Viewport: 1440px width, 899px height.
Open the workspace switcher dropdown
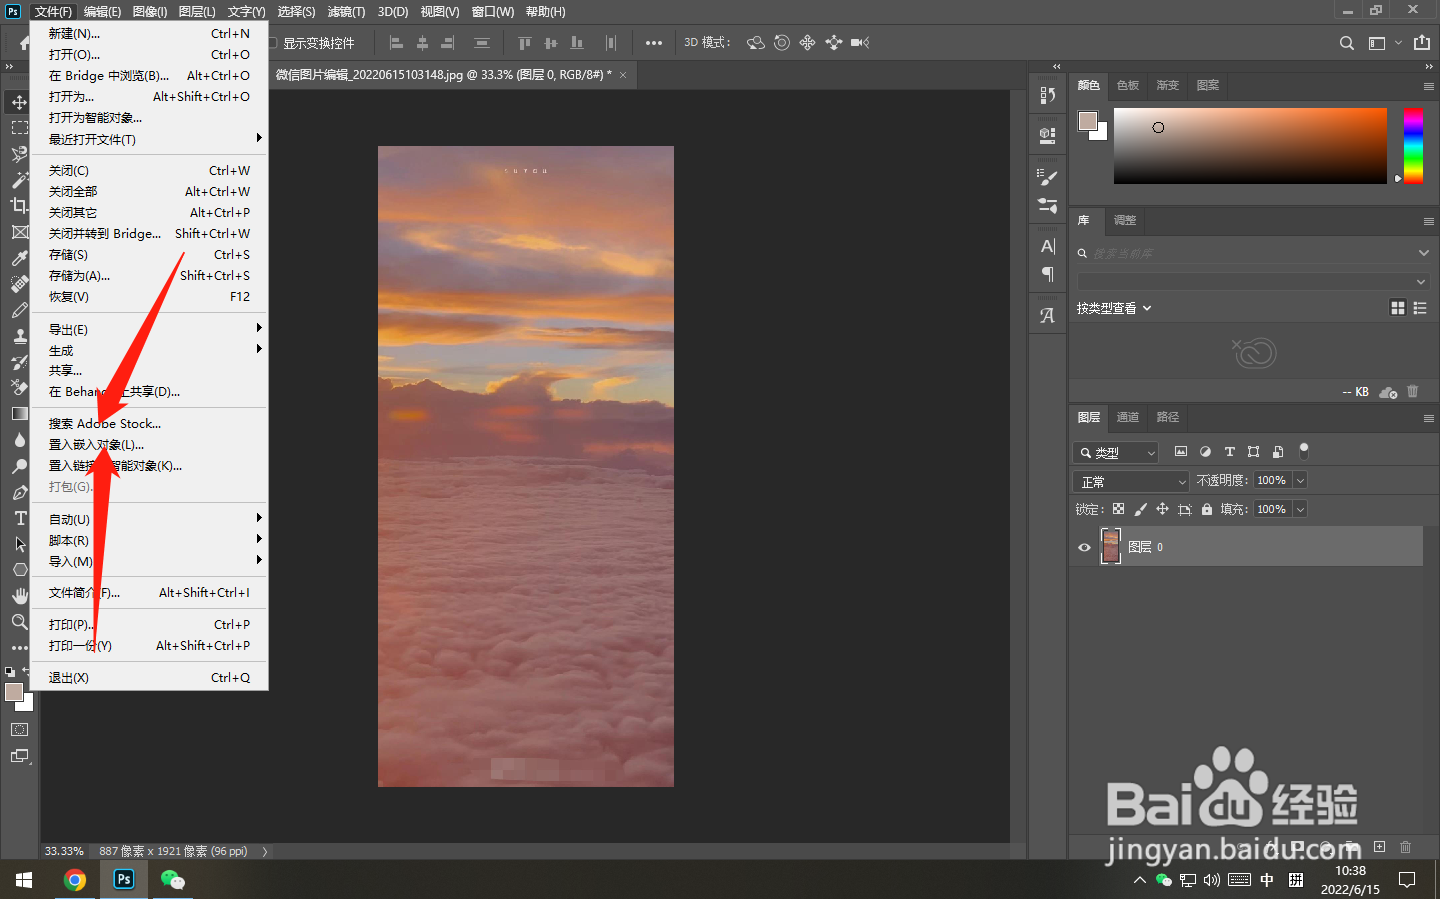tap(1386, 43)
